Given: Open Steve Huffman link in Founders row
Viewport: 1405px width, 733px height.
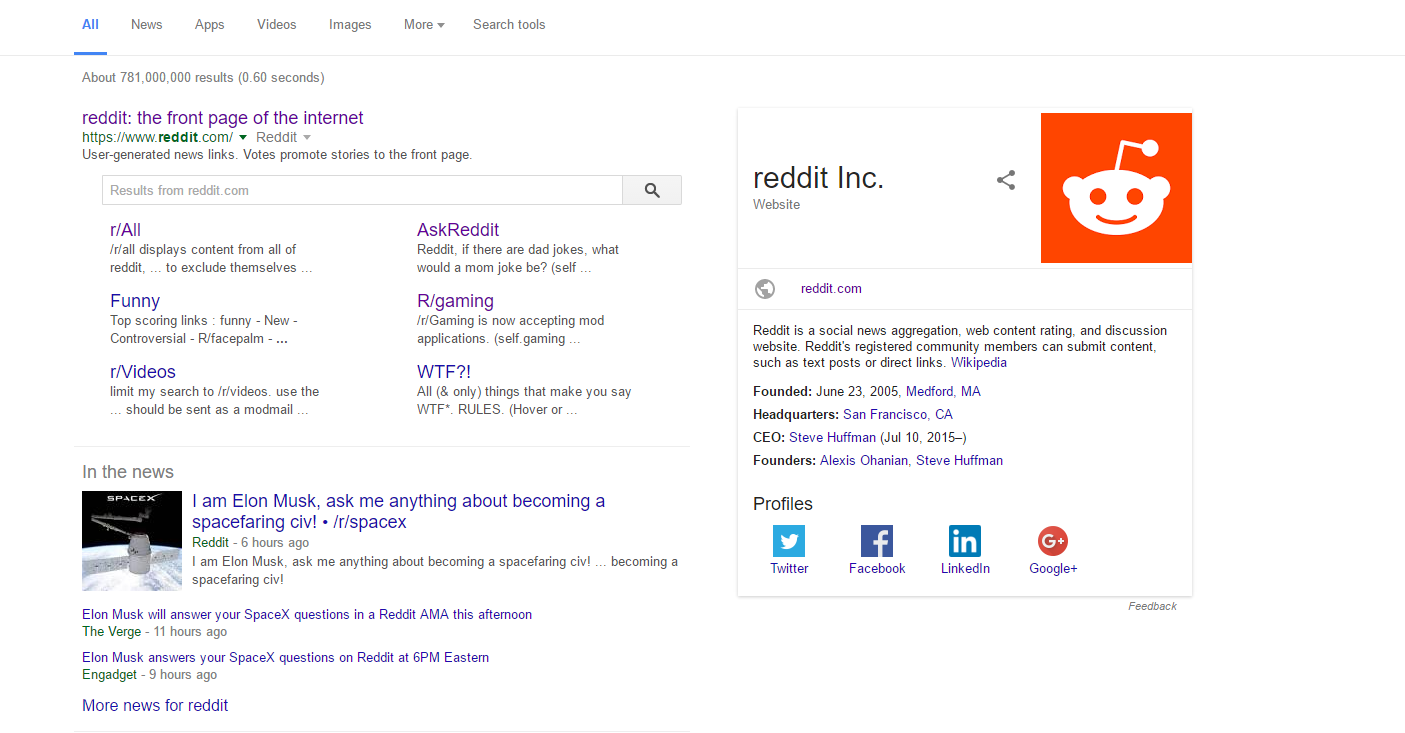Looking at the screenshot, I should 959,460.
